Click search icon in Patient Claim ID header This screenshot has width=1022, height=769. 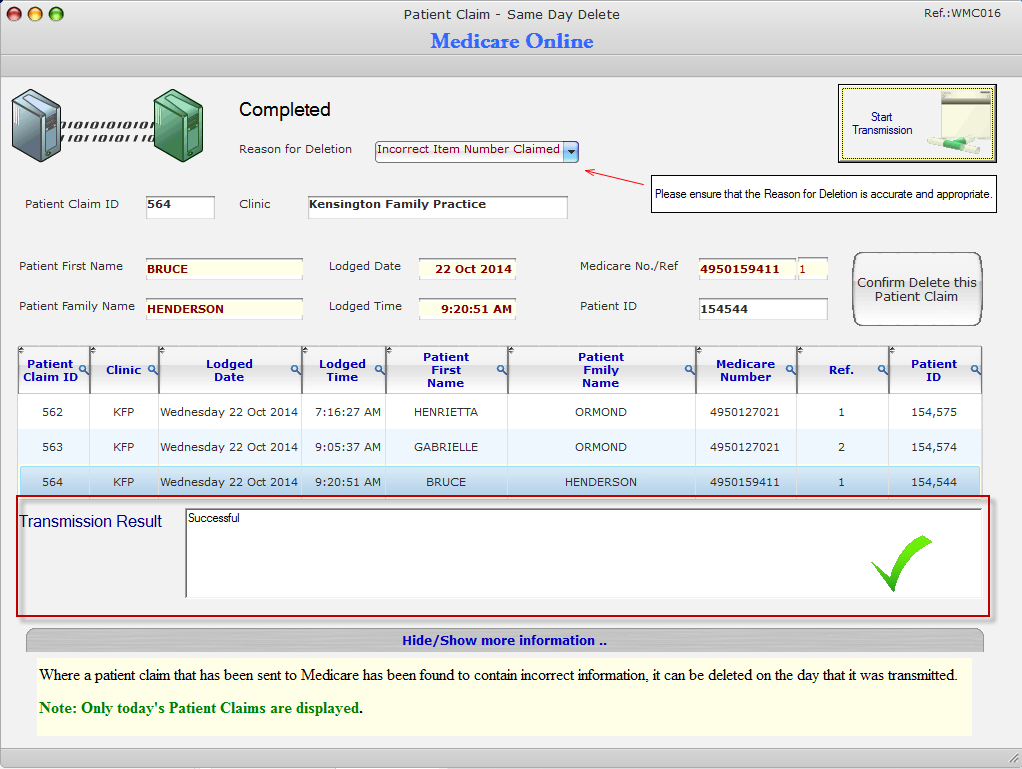(x=83, y=370)
